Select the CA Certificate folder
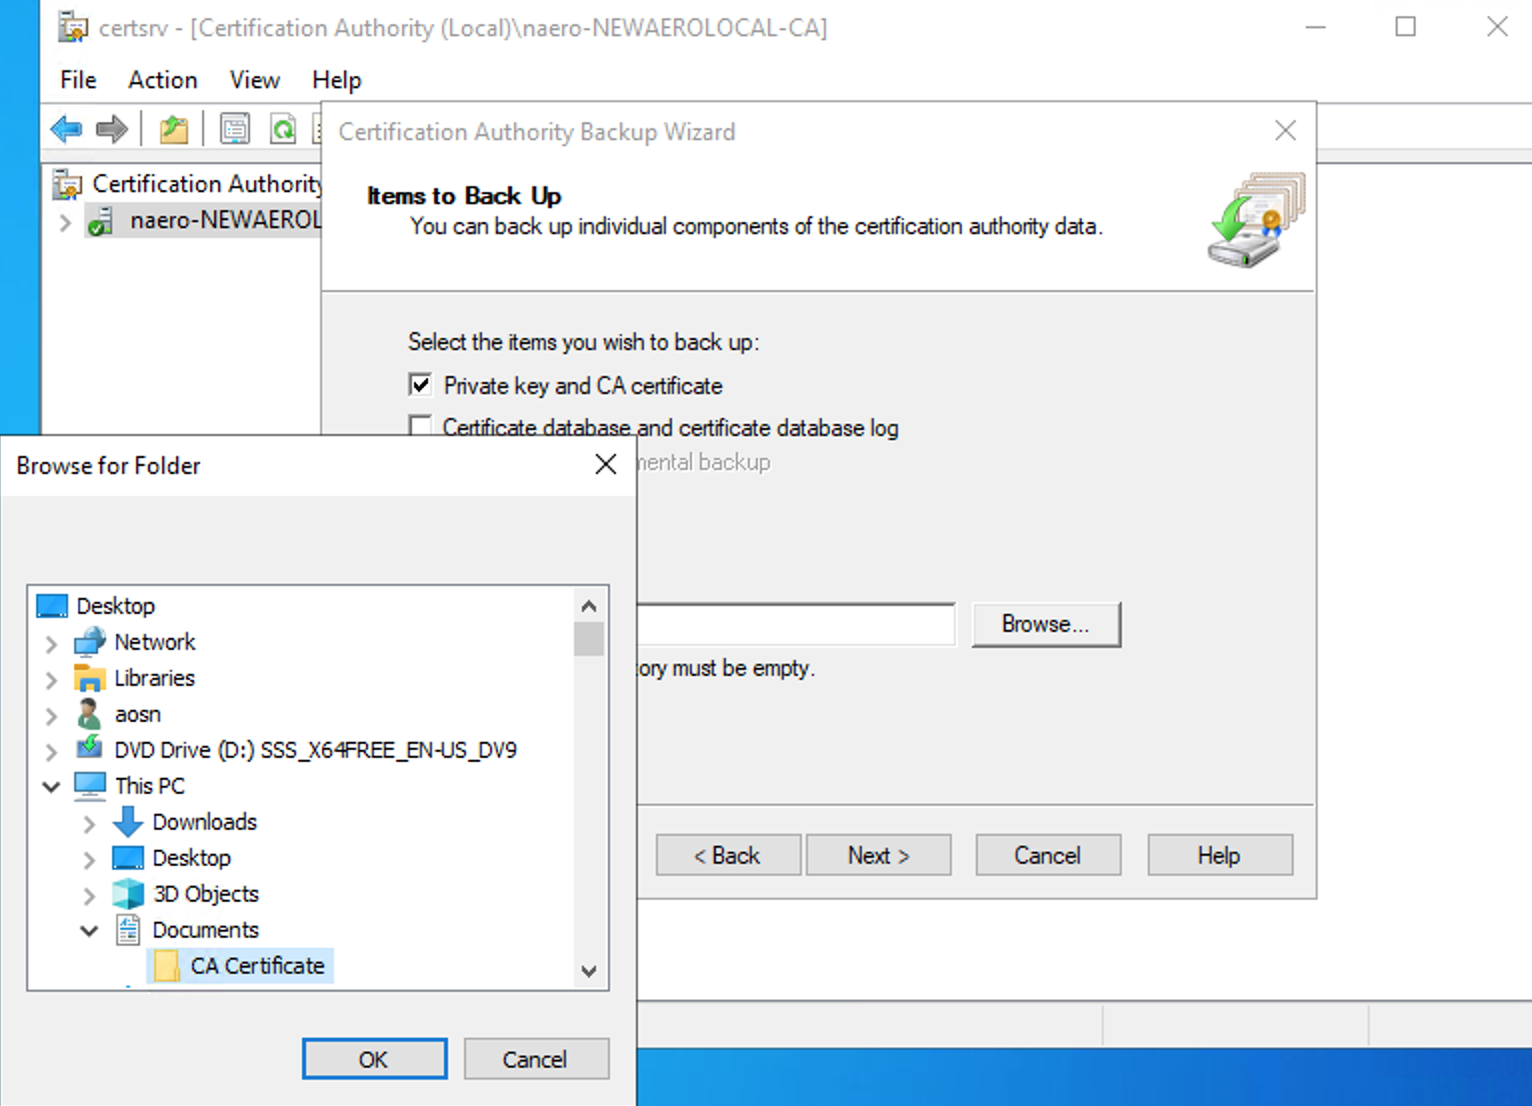 pyautogui.click(x=257, y=966)
